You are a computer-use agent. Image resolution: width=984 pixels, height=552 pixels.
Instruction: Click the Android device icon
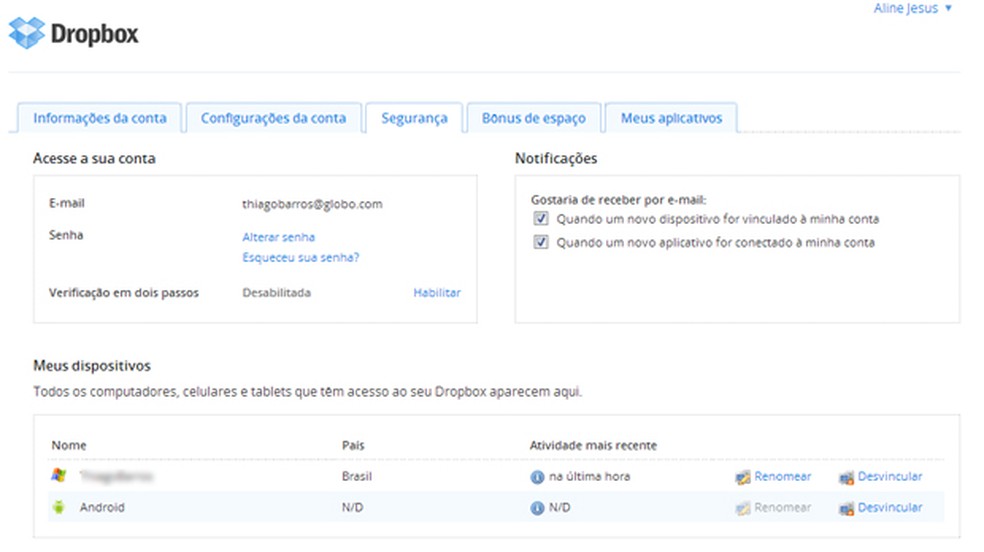tap(59, 507)
